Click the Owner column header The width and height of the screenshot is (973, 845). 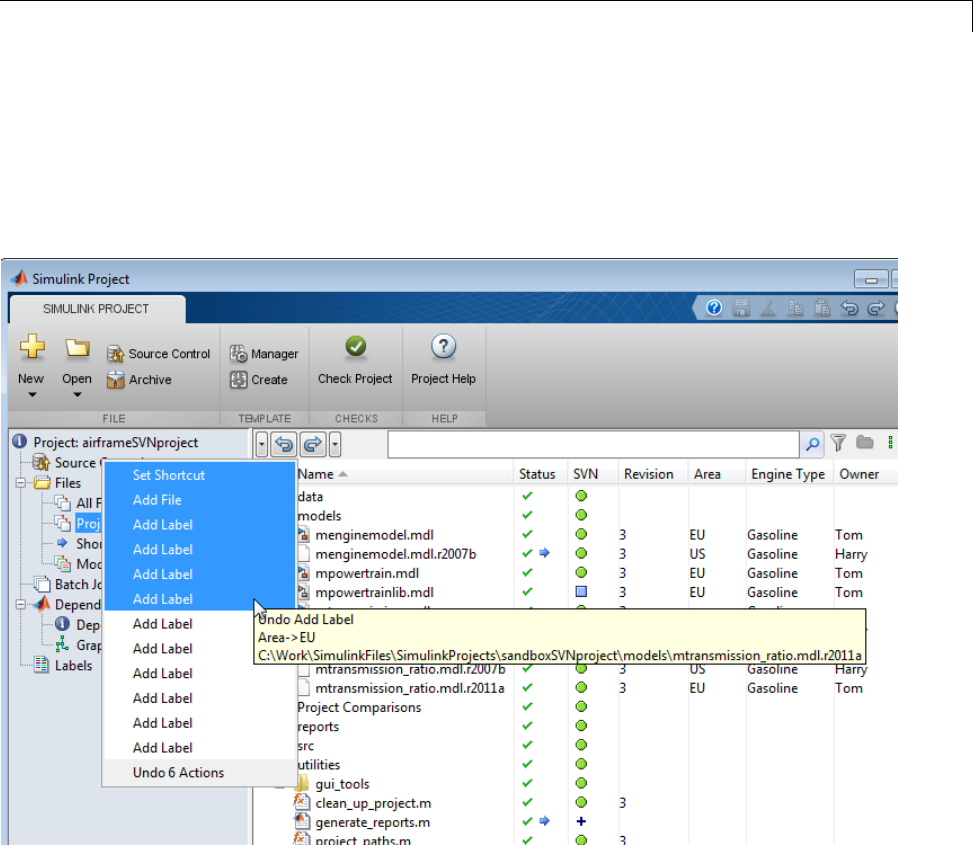859,474
